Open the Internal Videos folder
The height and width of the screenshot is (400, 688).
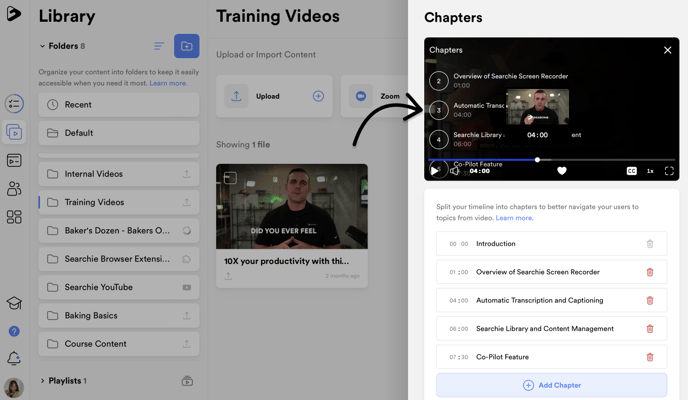click(x=119, y=174)
